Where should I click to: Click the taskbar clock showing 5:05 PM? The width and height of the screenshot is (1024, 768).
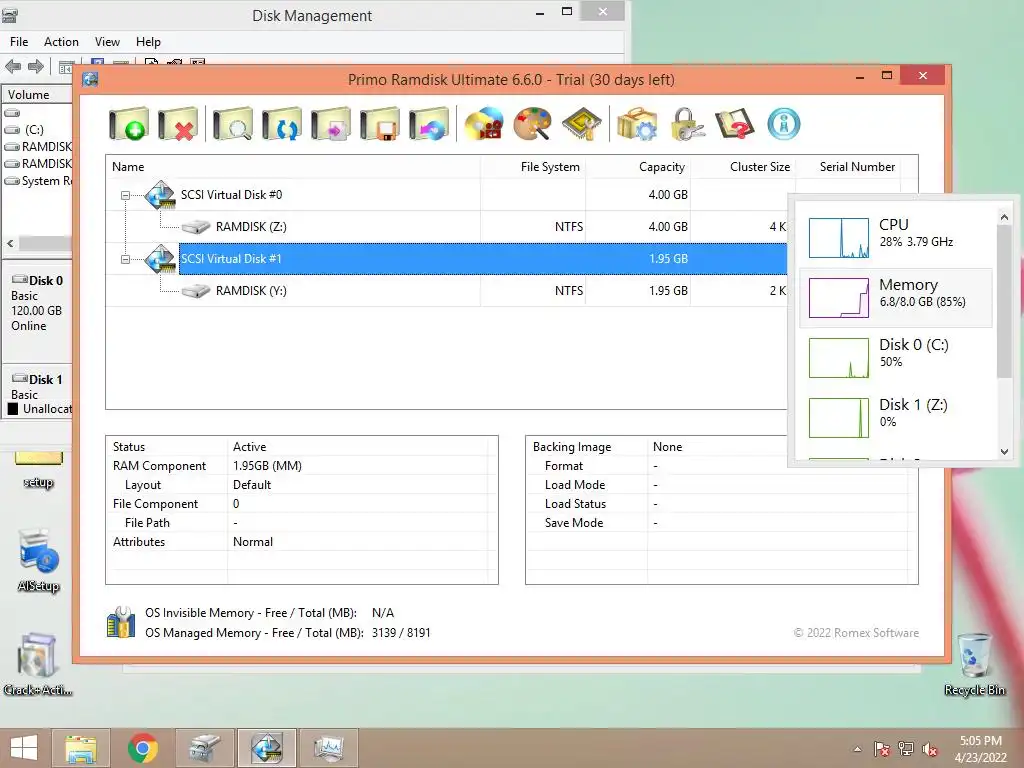coord(980,749)
